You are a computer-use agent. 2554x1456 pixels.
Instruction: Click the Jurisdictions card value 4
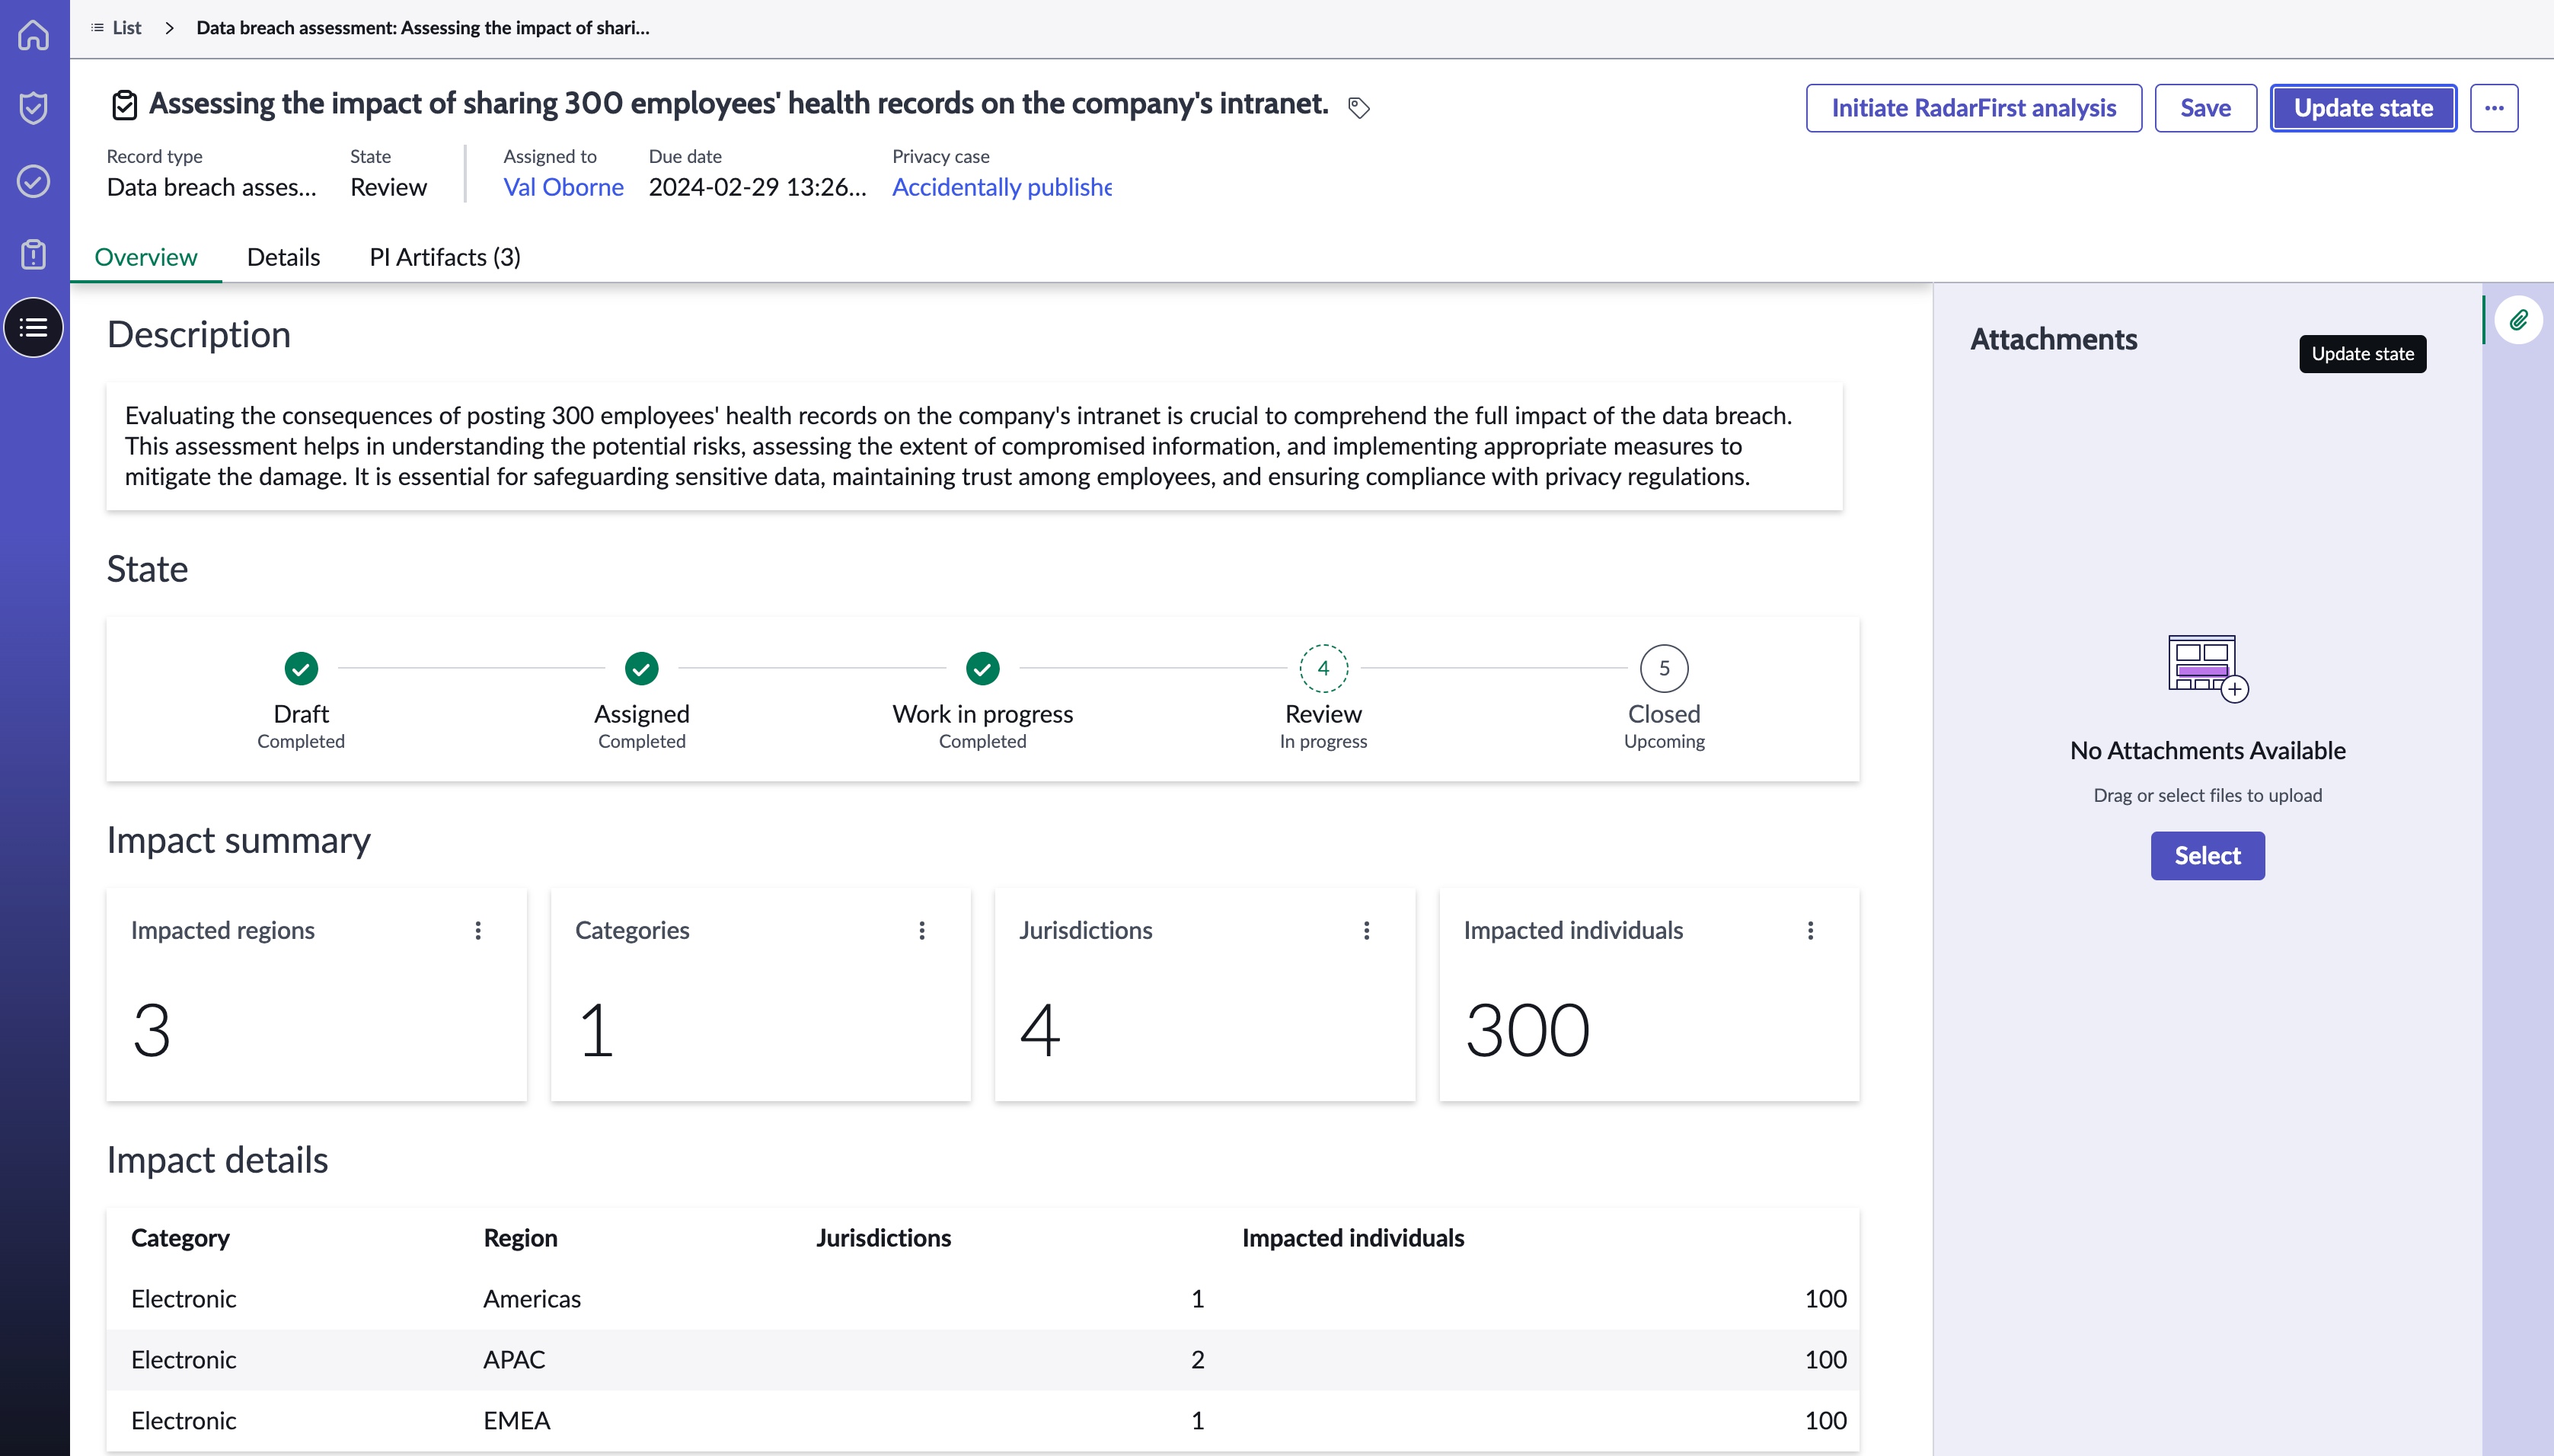click(x=1040, y=1030)
